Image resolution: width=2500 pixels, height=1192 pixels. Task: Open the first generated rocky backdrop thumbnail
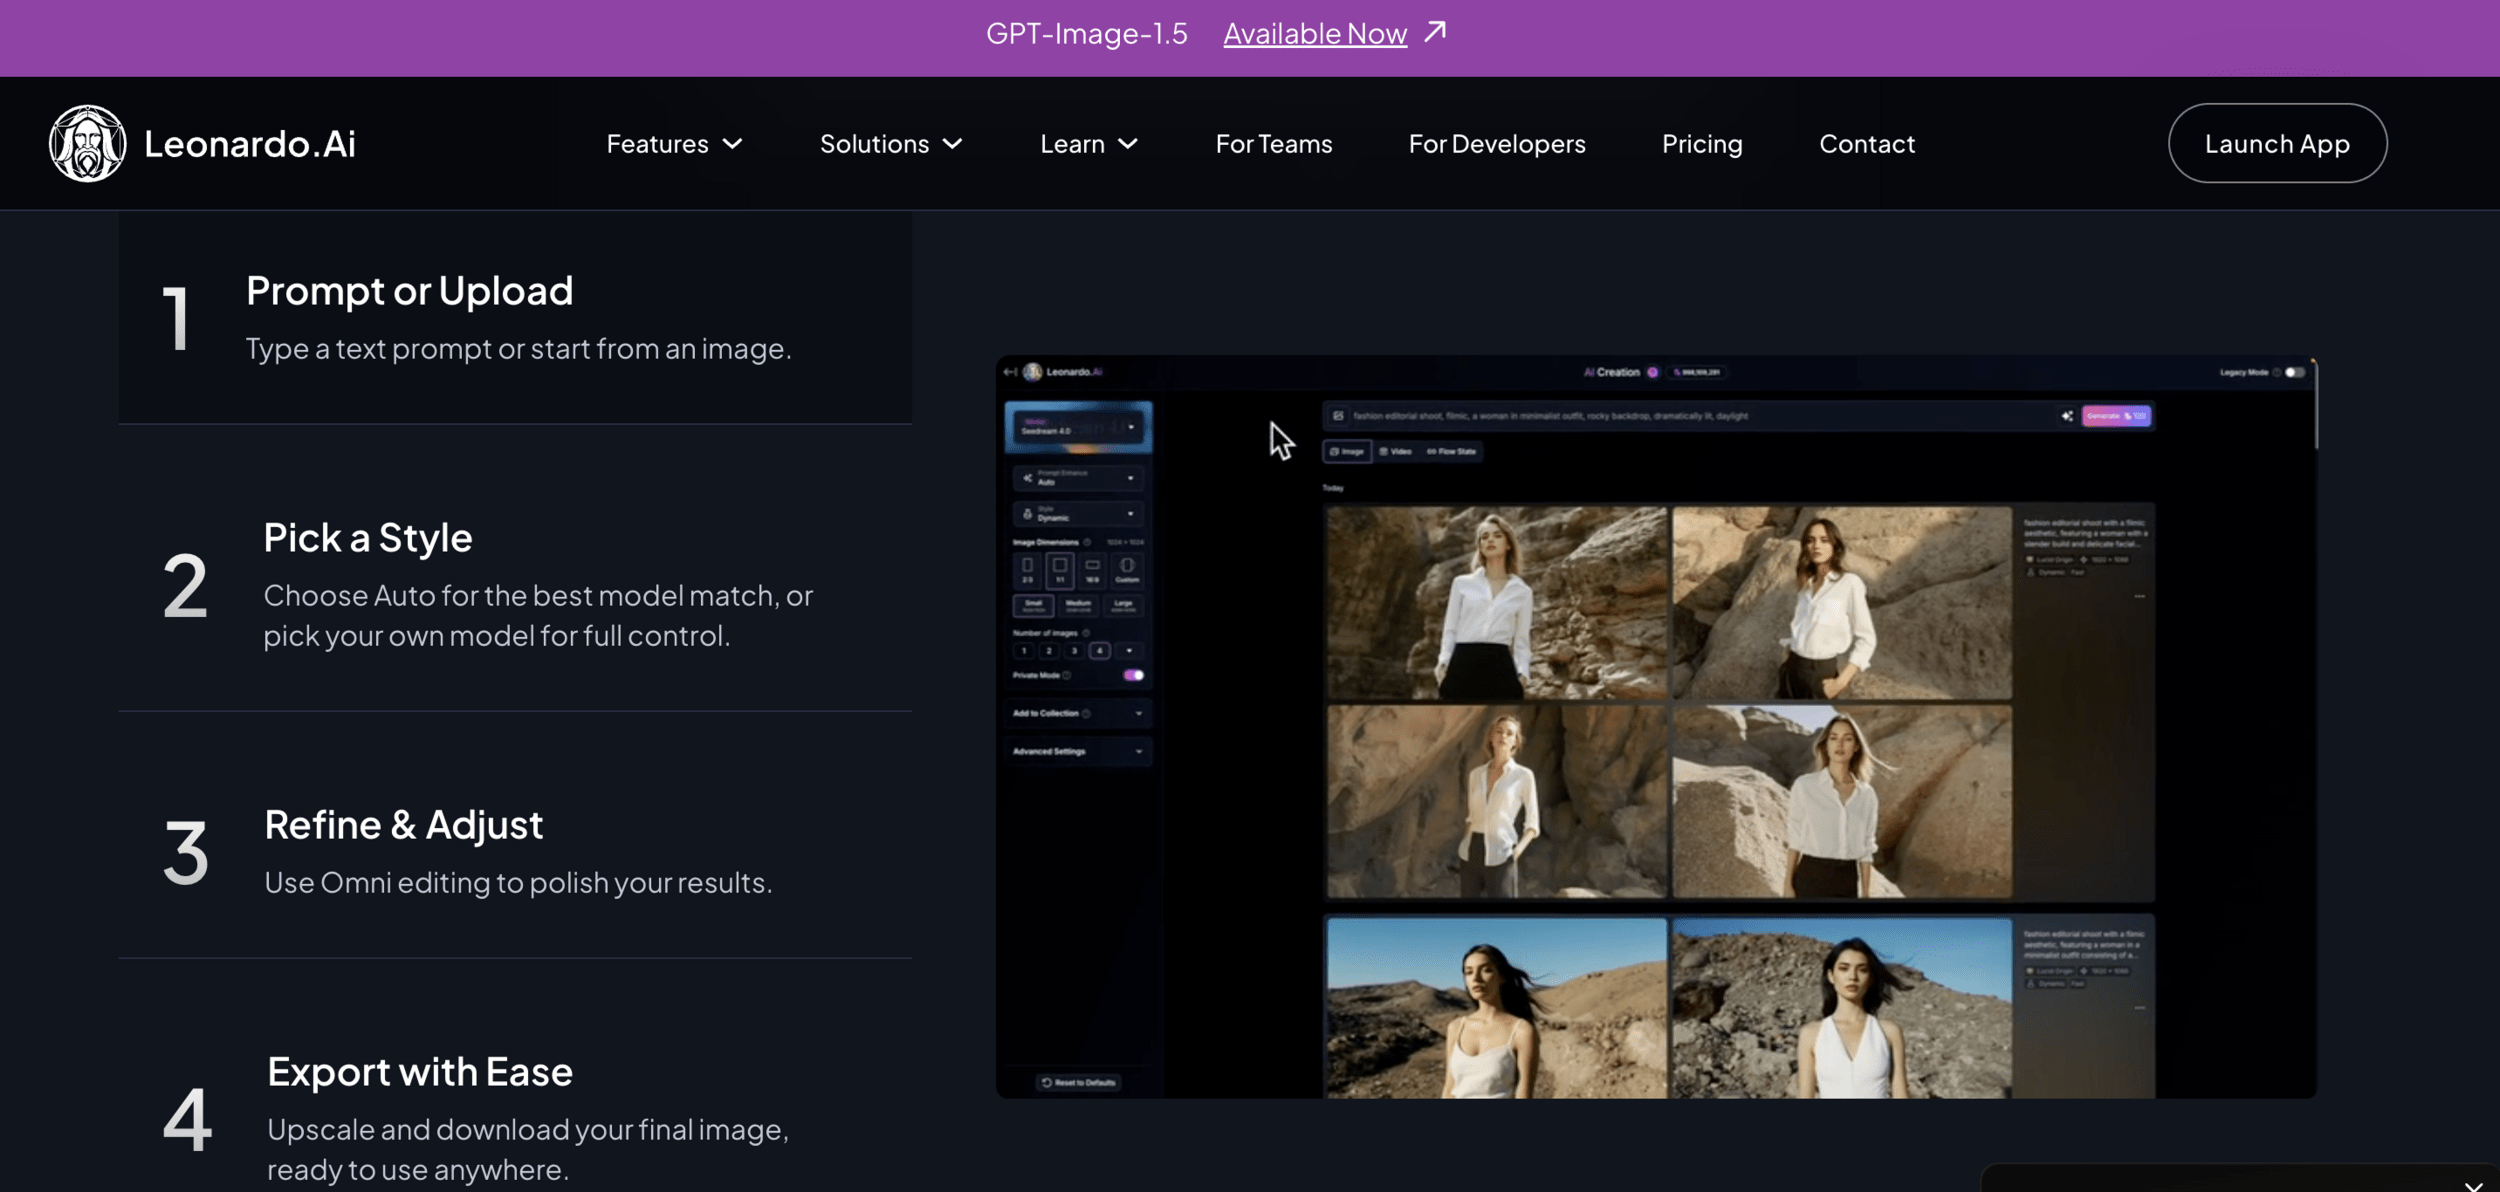1496,602
